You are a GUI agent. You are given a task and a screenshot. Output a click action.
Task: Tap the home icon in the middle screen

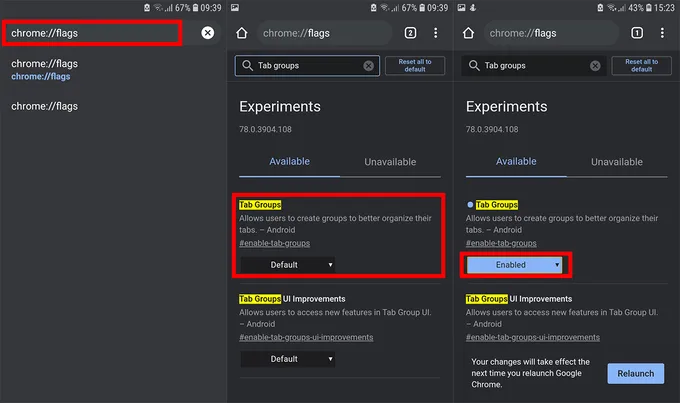tap(242, 33)
